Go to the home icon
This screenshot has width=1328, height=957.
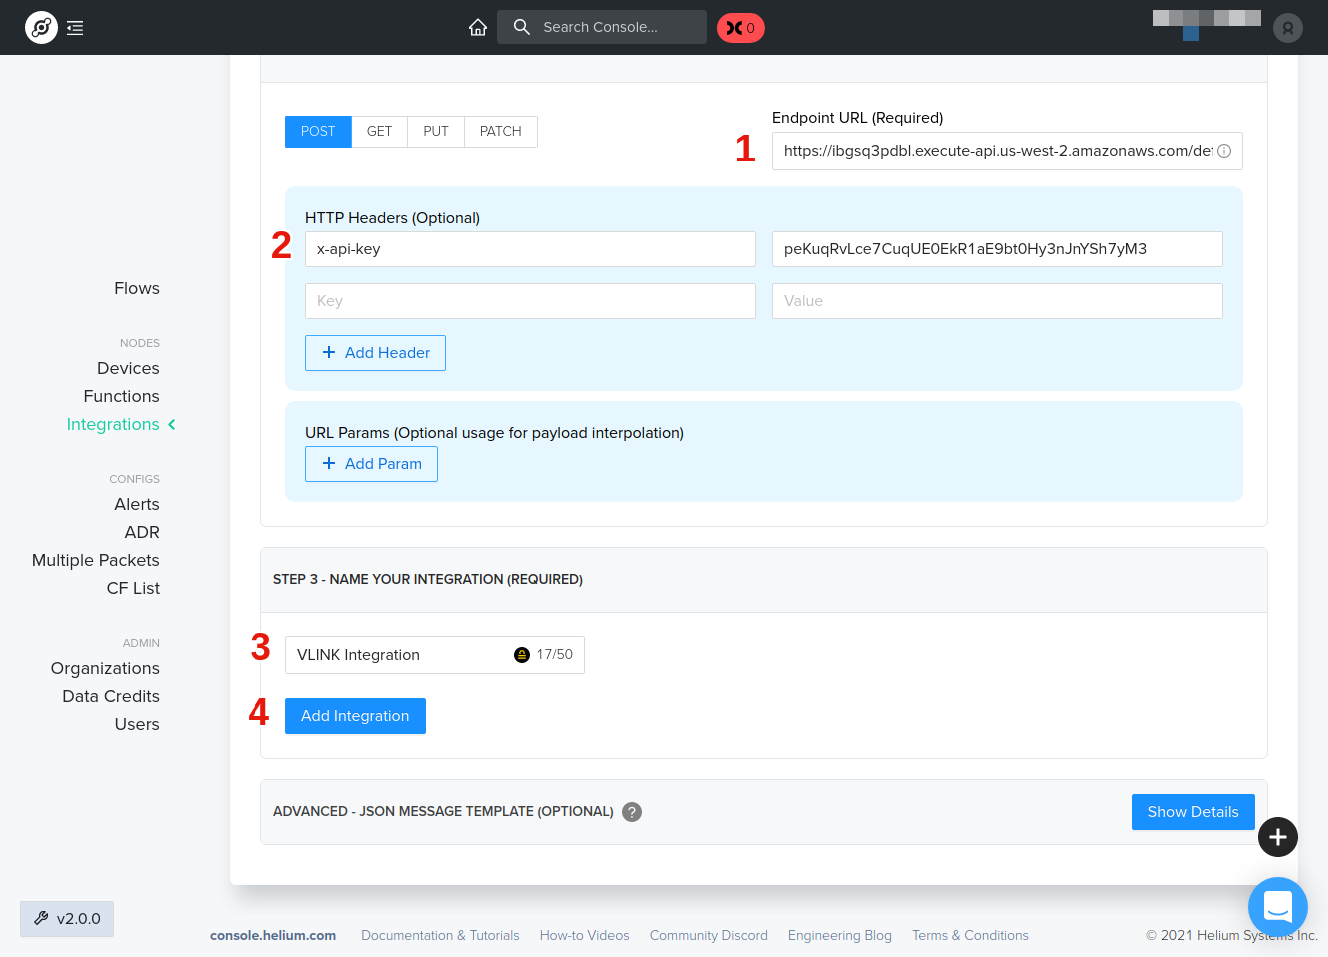[x=478, y=27]
